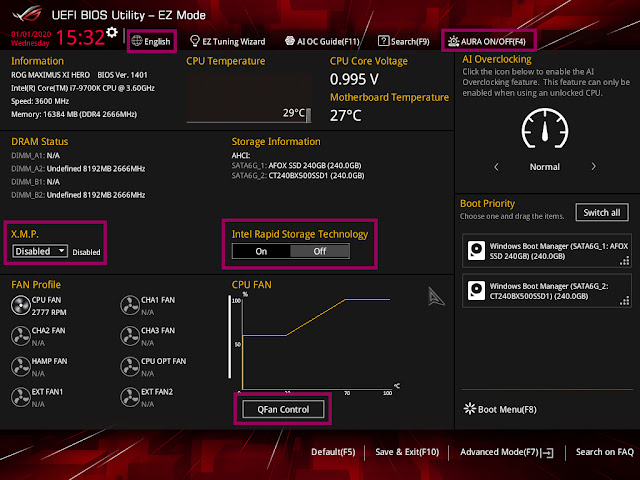The image size is (640, 480).
Task: Click the ROG logo icon
Action: pos(27,14)
